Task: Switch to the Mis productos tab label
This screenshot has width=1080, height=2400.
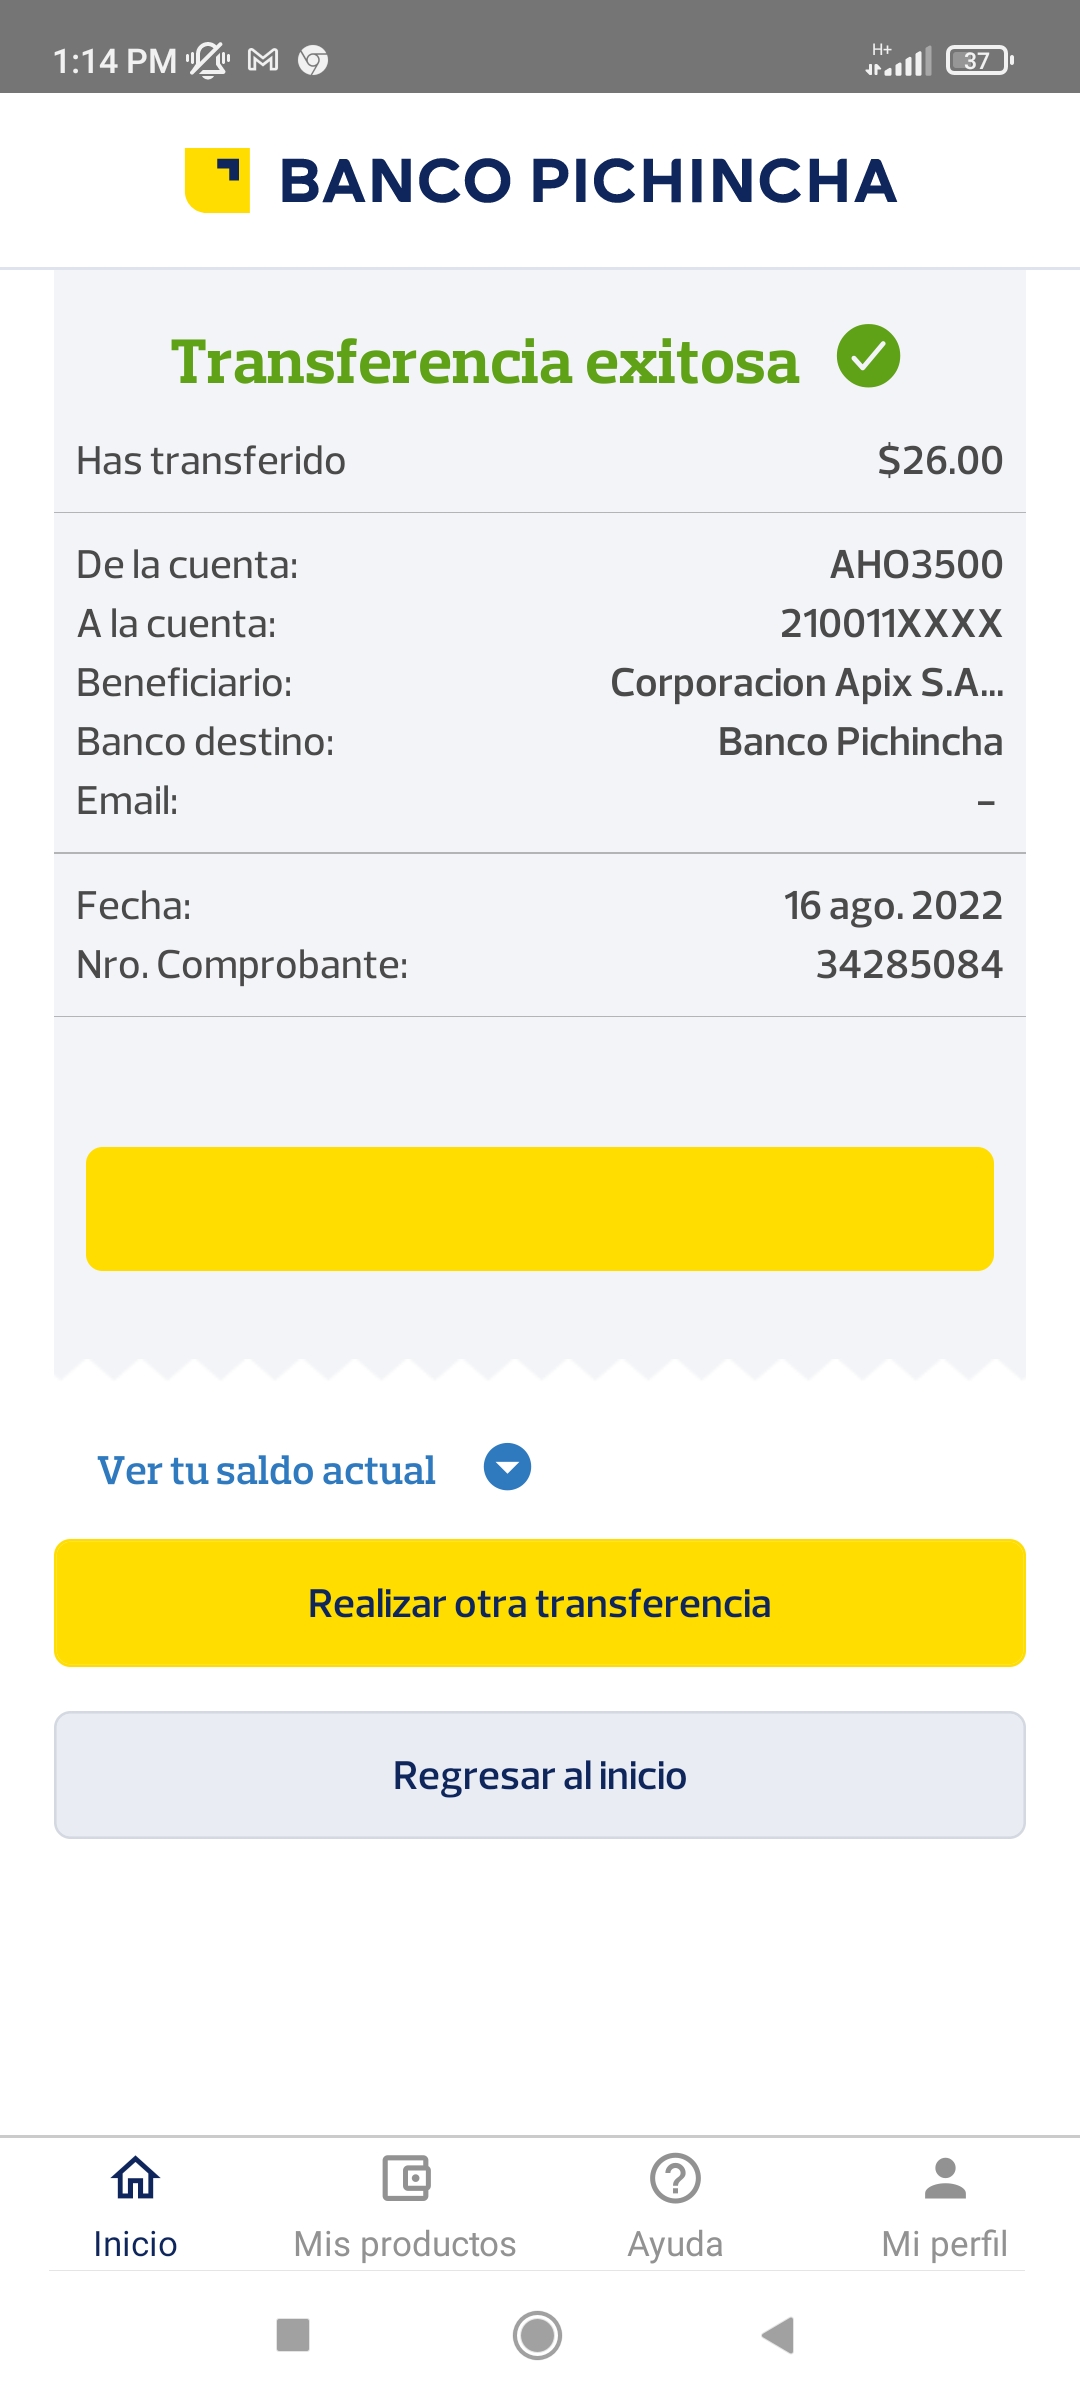Action: point(405,2244)
